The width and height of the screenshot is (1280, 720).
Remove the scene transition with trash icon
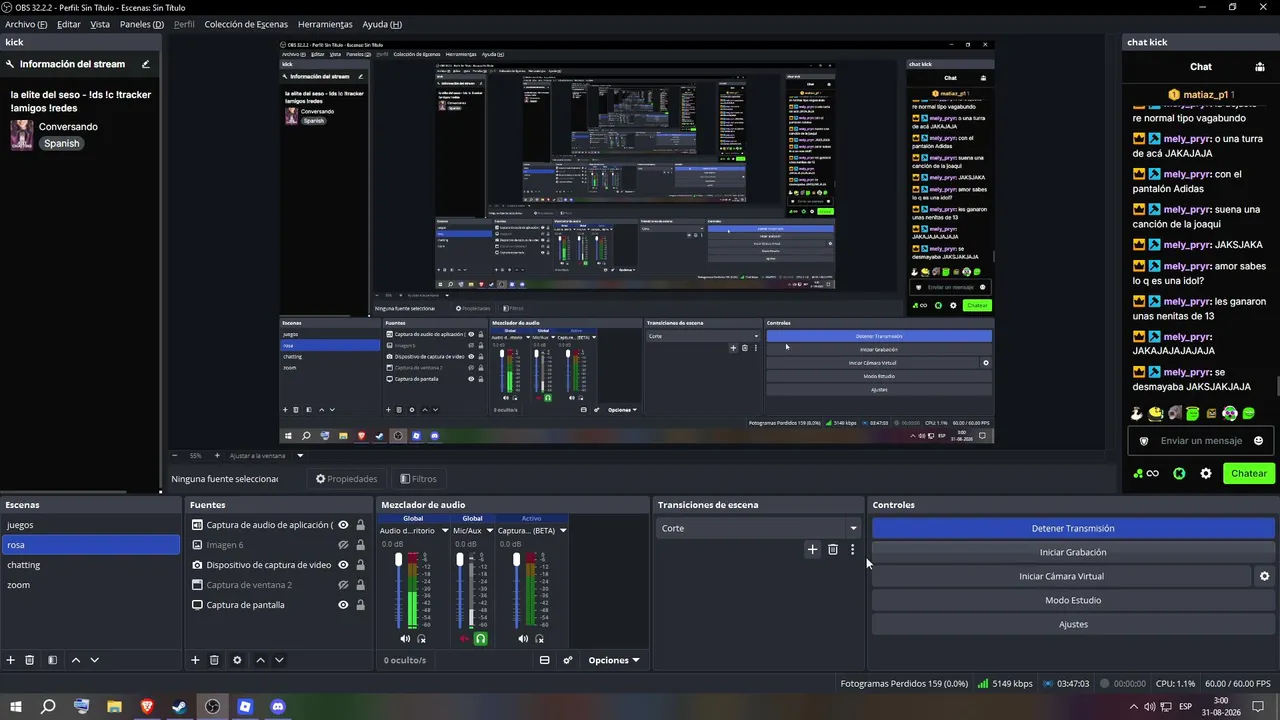coord(832,549)
